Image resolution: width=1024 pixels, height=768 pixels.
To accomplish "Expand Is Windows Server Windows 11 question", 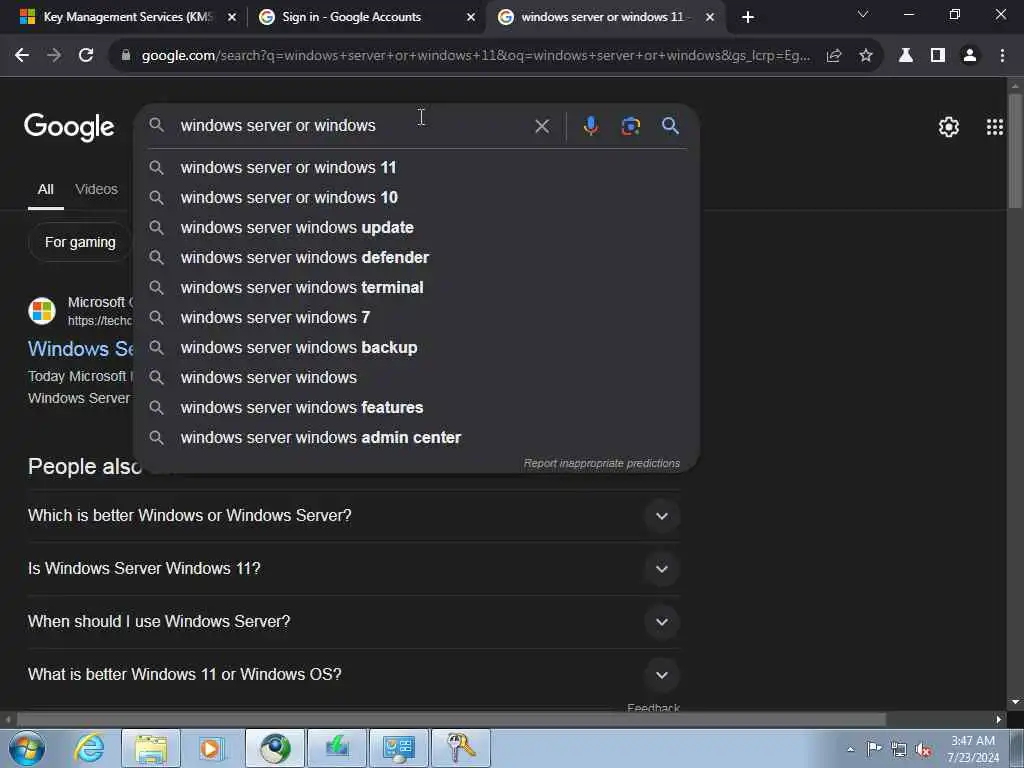I will tap(353, 569).
